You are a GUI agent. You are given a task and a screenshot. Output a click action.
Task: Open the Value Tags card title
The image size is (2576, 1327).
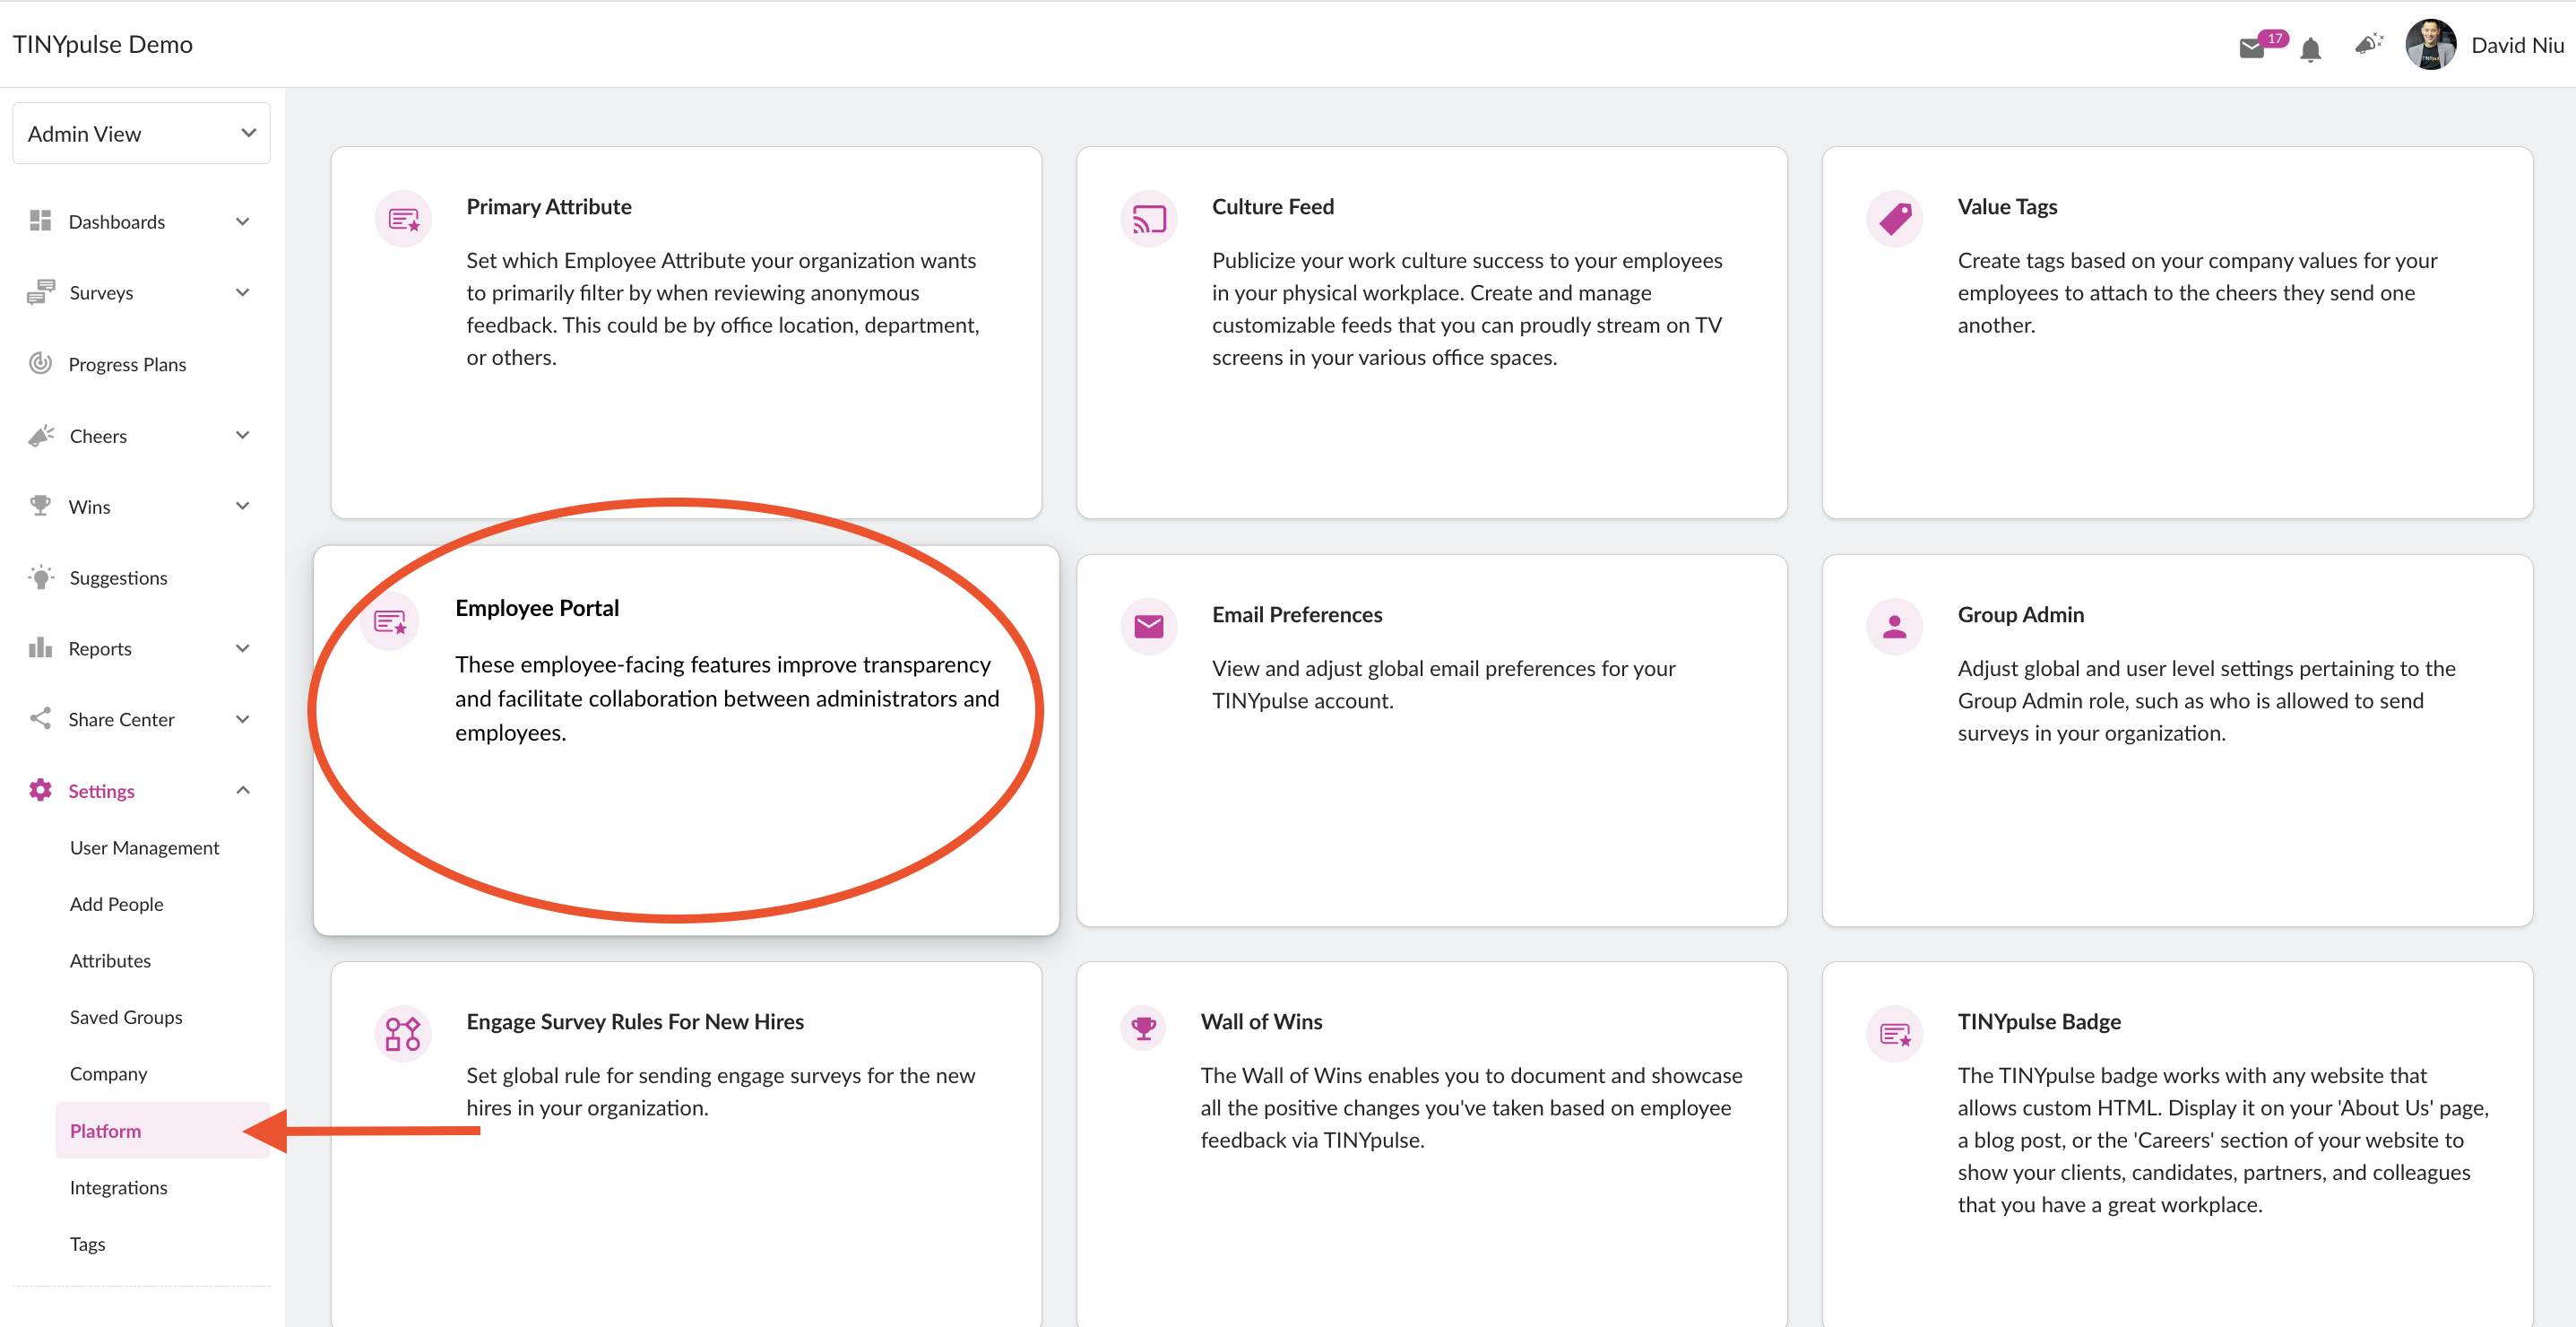pyautogui.click(x=2007, y=206)
